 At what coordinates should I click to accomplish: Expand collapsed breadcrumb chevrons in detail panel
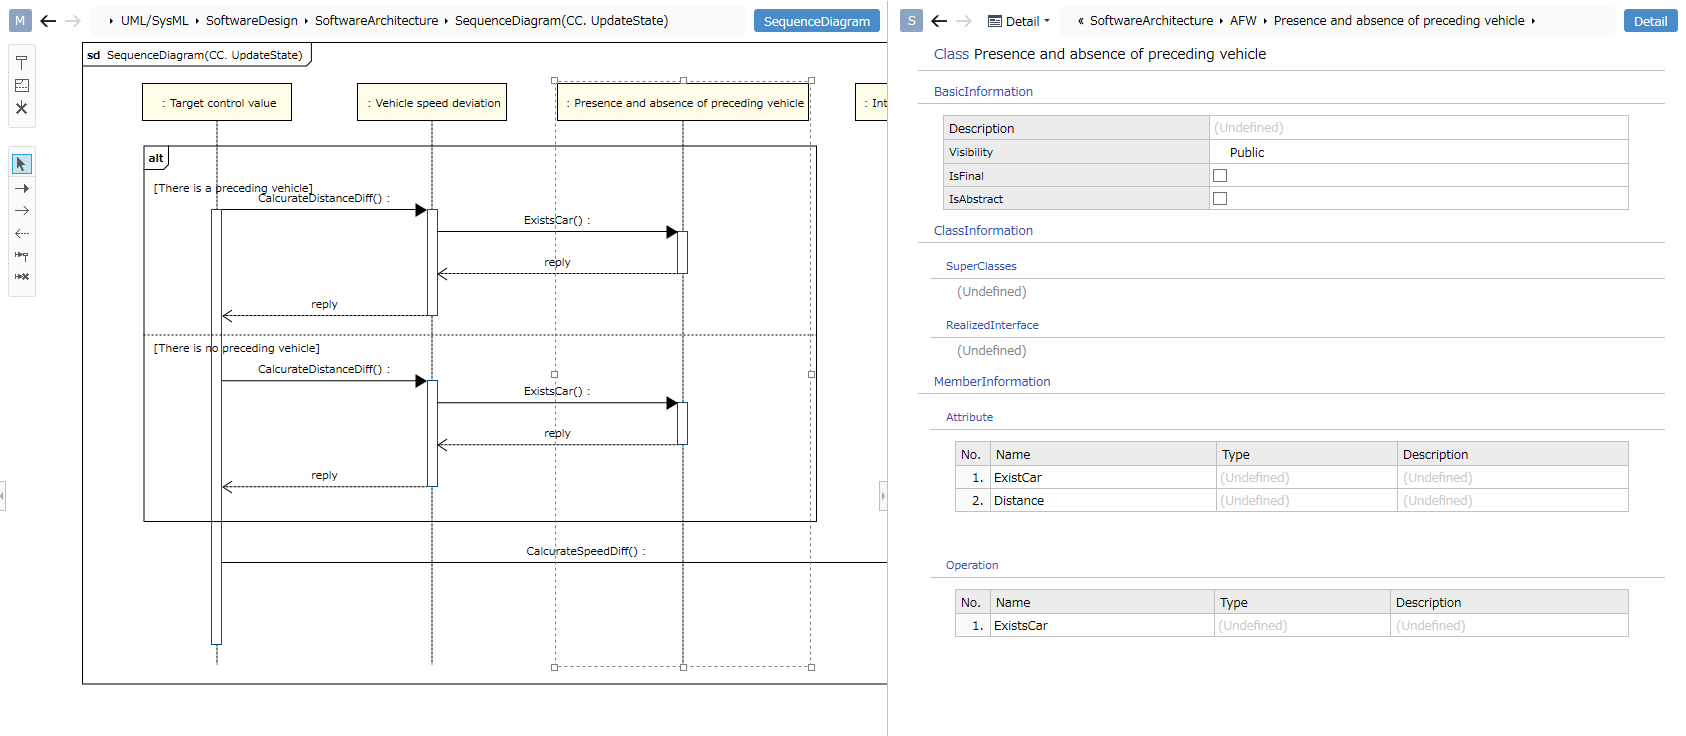(x=1080, y=21)
